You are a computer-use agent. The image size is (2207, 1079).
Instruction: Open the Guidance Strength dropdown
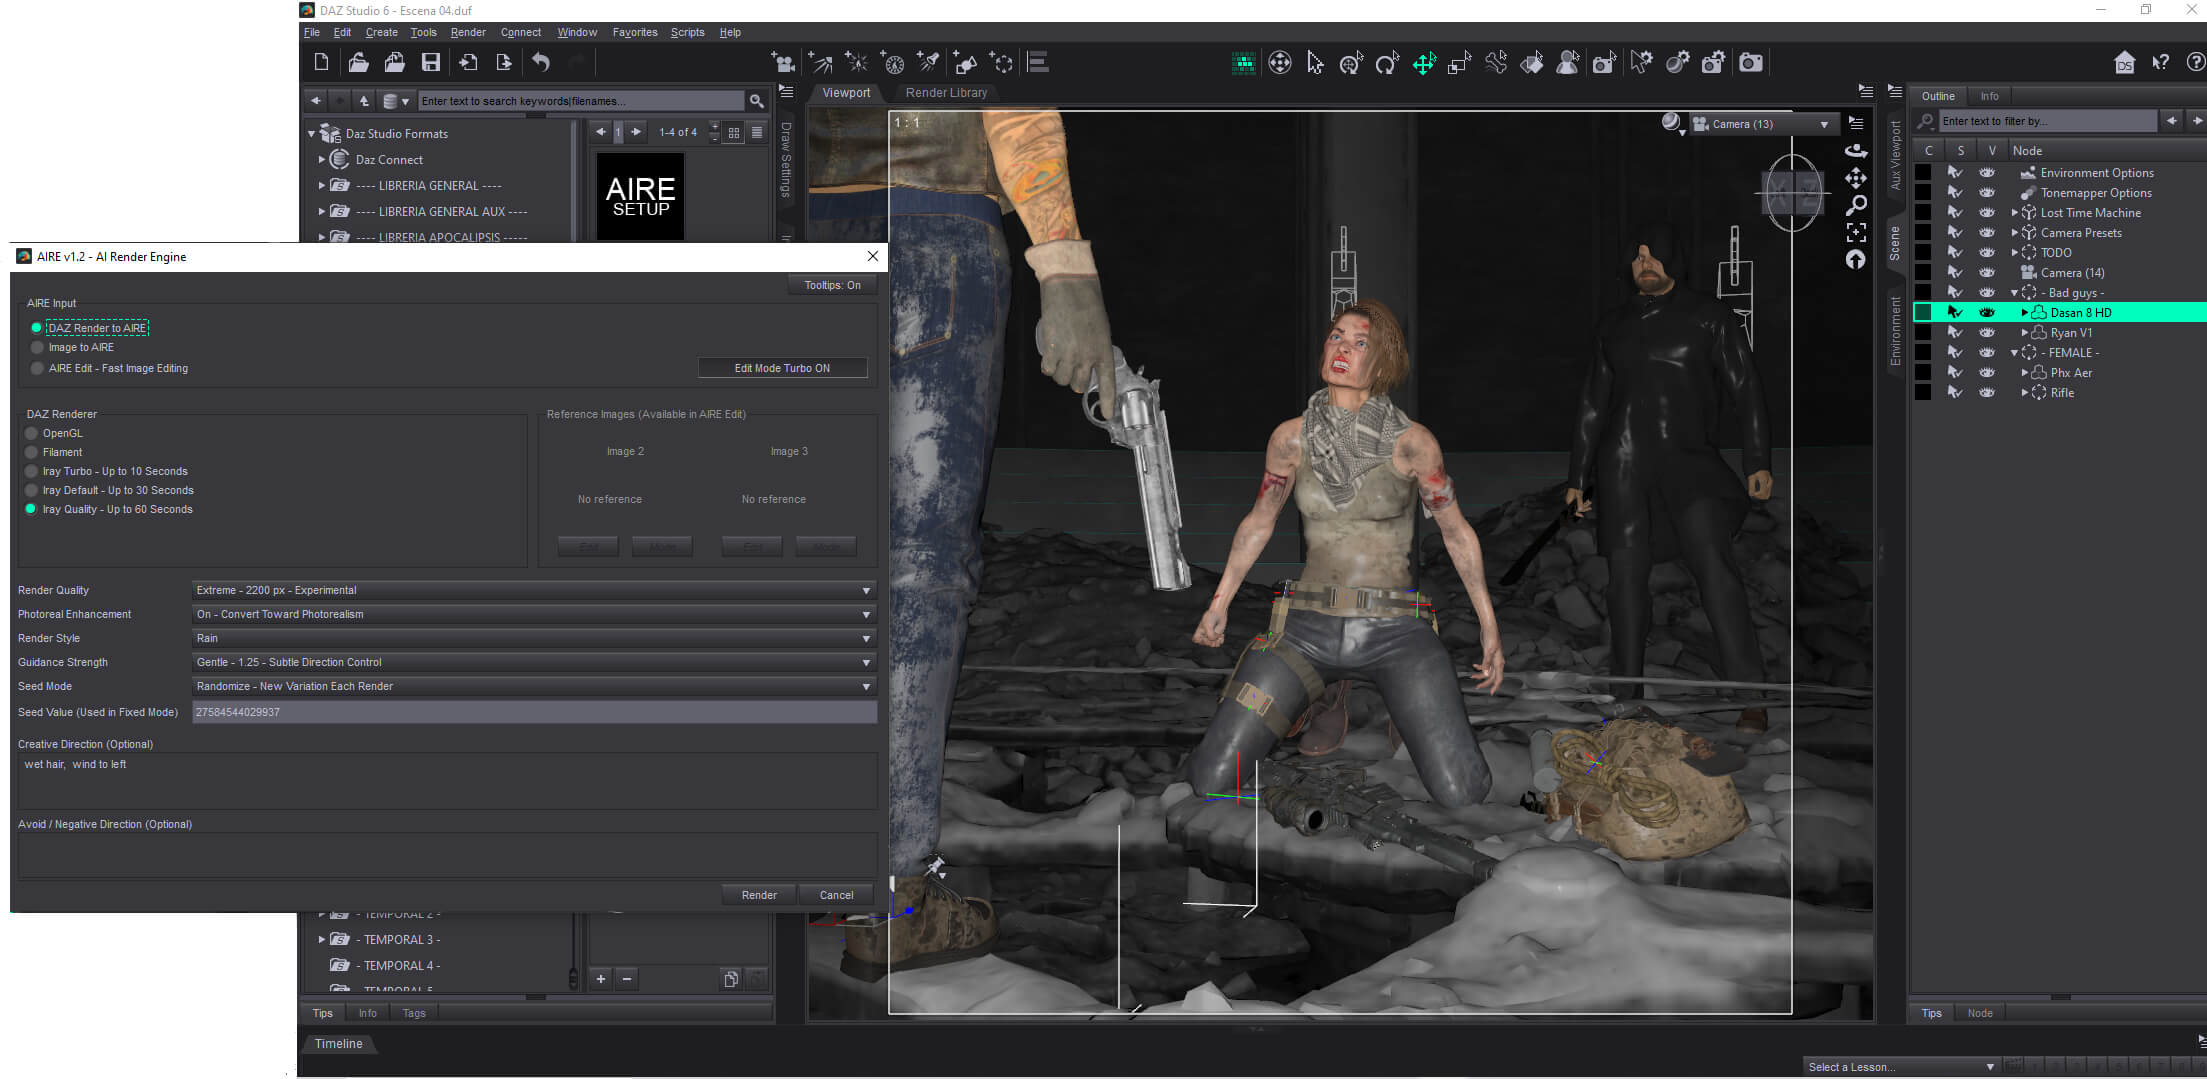click(x=534, y=662)
